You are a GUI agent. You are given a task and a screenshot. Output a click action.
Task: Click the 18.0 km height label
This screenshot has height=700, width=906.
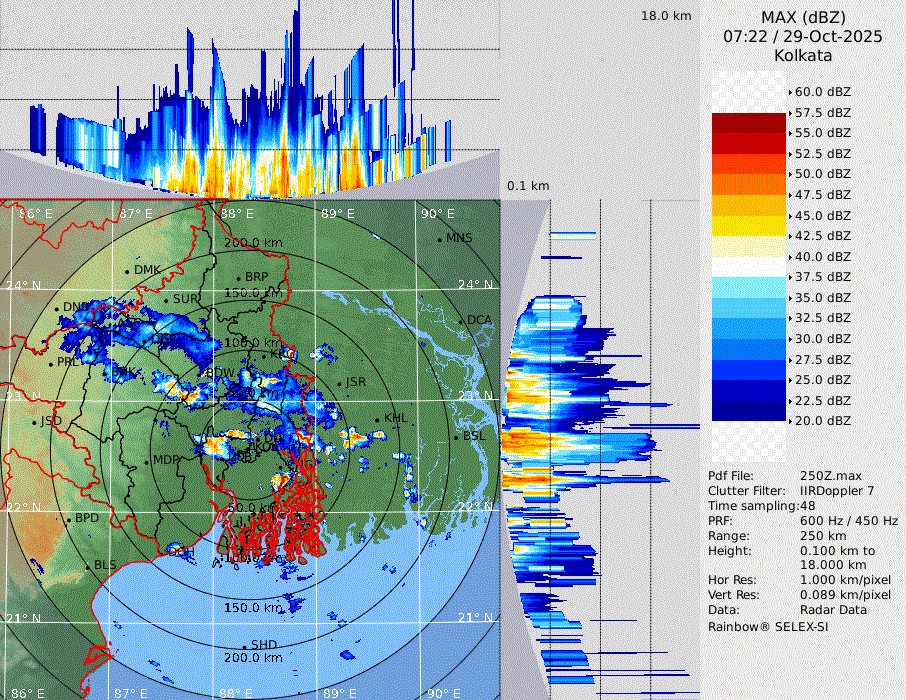pos(666,16)
